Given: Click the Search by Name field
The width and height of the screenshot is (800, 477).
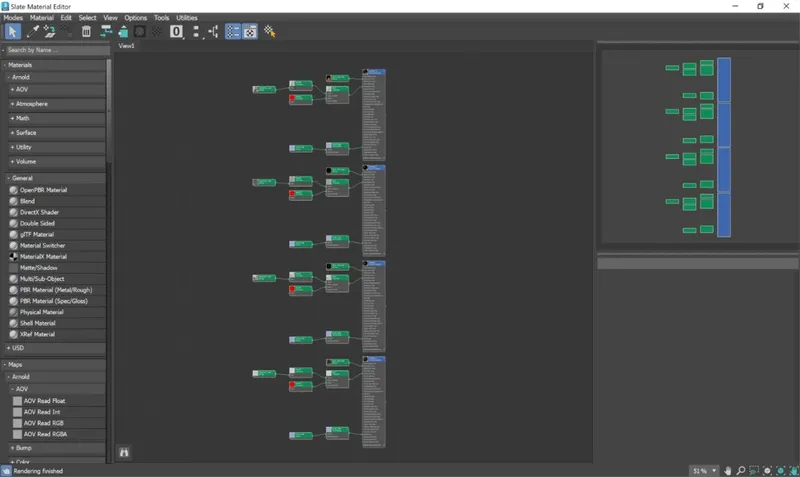Looking at the screenshot, I should tap(58, 50).
